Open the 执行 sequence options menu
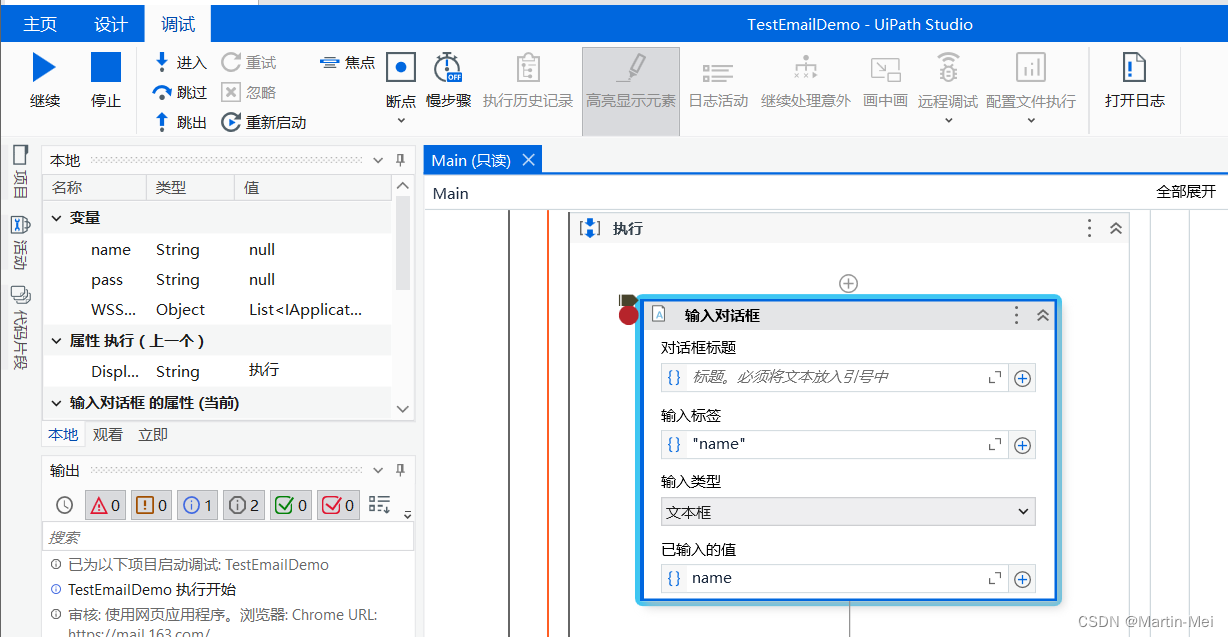 click(x=1089, y=229)
